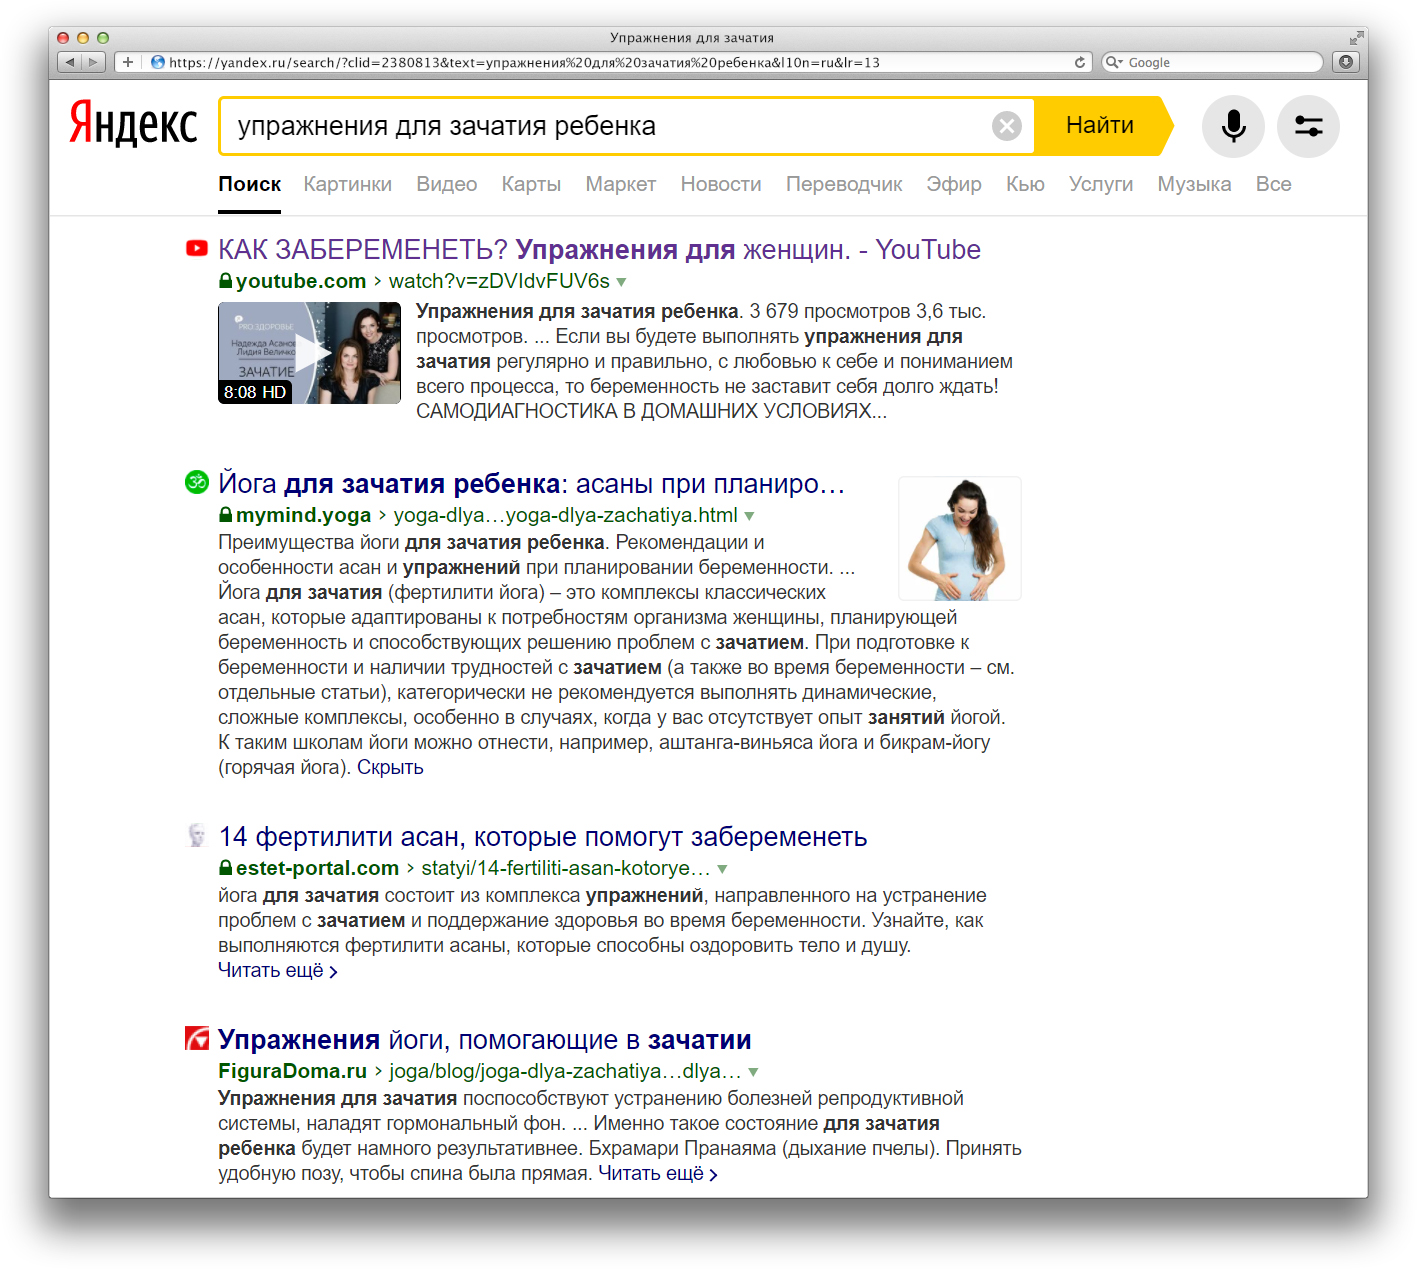
Task: Click the plus add bookmark button
Action: click(128, 62)
